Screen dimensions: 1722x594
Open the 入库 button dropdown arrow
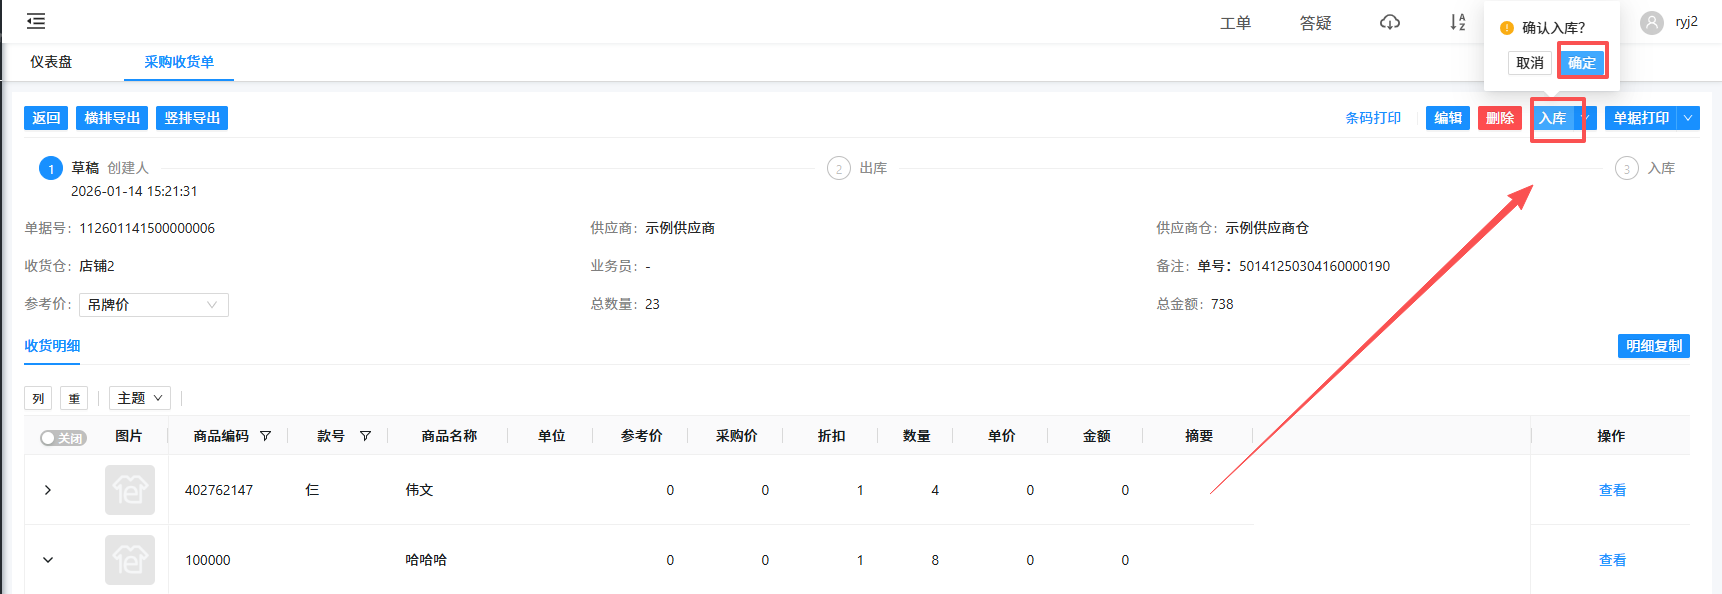pyautogui.click(x=1587, y=118)
